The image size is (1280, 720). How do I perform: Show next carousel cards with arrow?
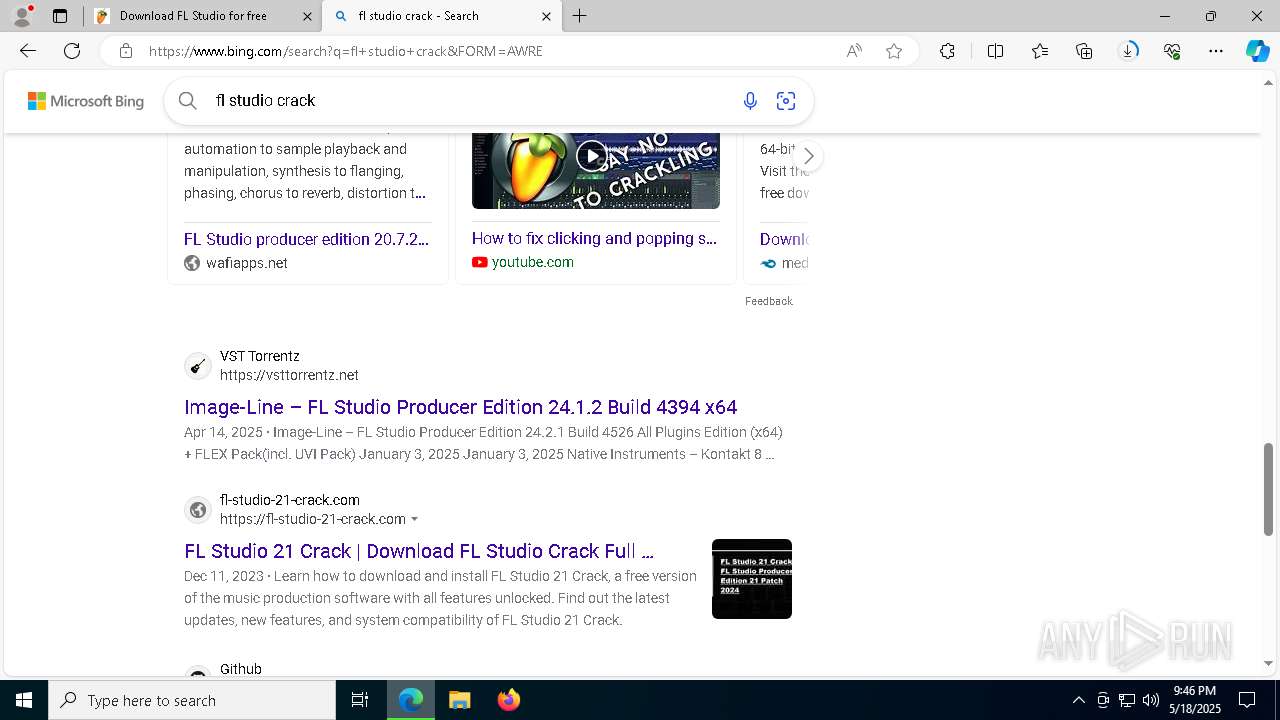pyautogui.click(x=808, y=156)
